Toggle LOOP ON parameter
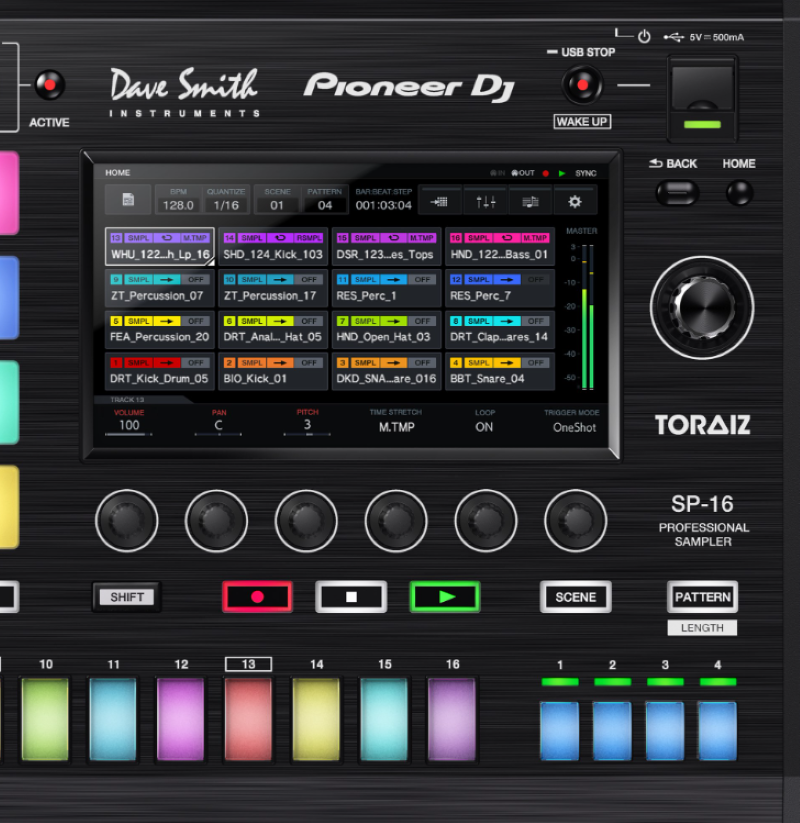 point(484,421)
